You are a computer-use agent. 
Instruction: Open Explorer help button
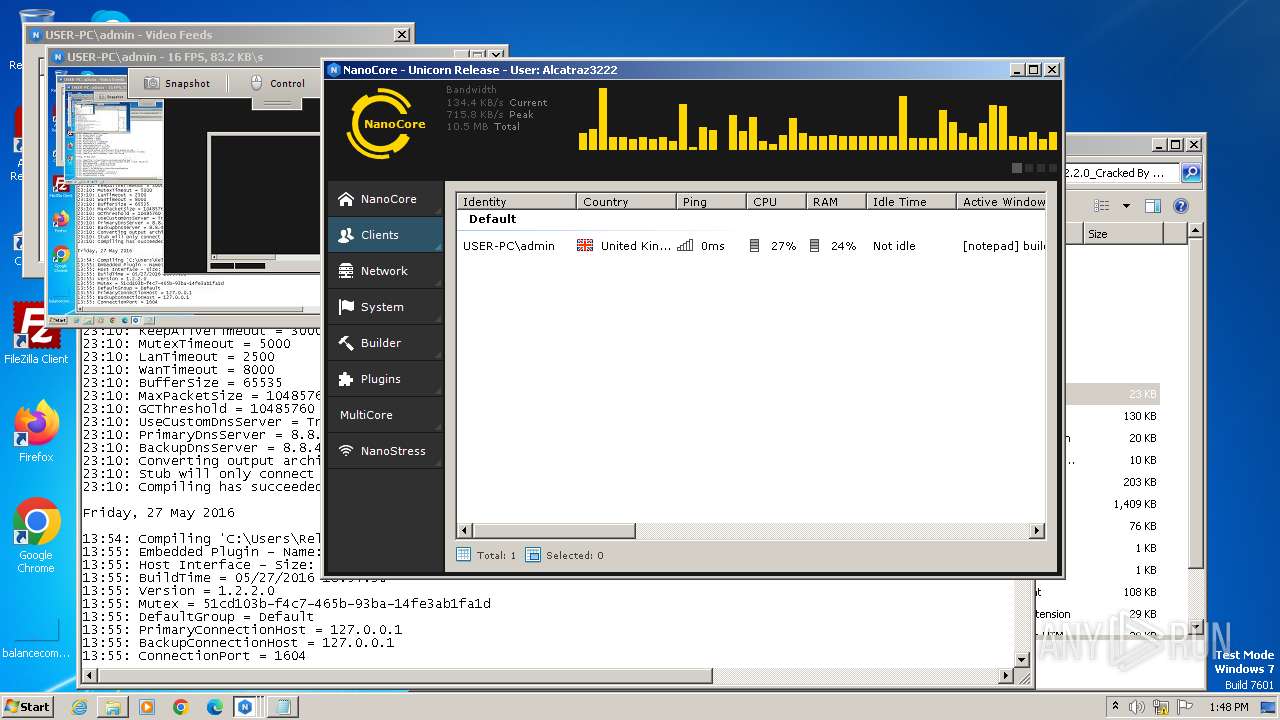pos(1180,206)
